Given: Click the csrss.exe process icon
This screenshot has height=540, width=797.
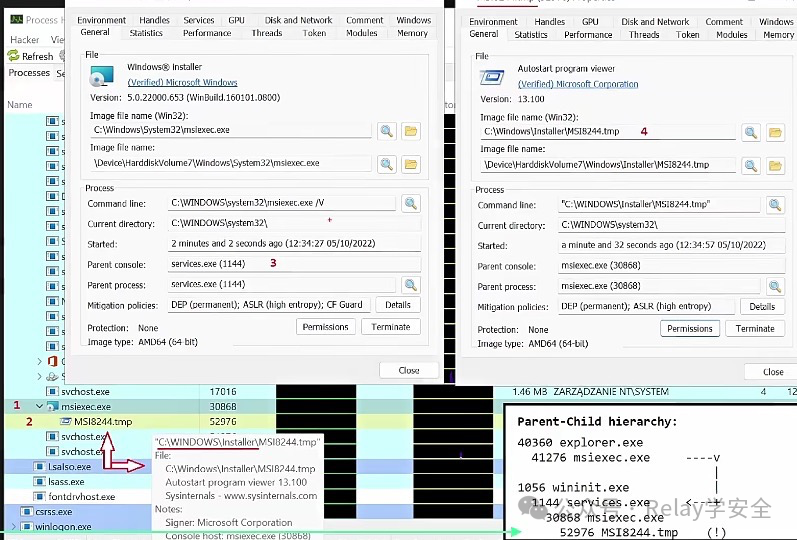Looking at the screenshot, I should pos(26,512).
